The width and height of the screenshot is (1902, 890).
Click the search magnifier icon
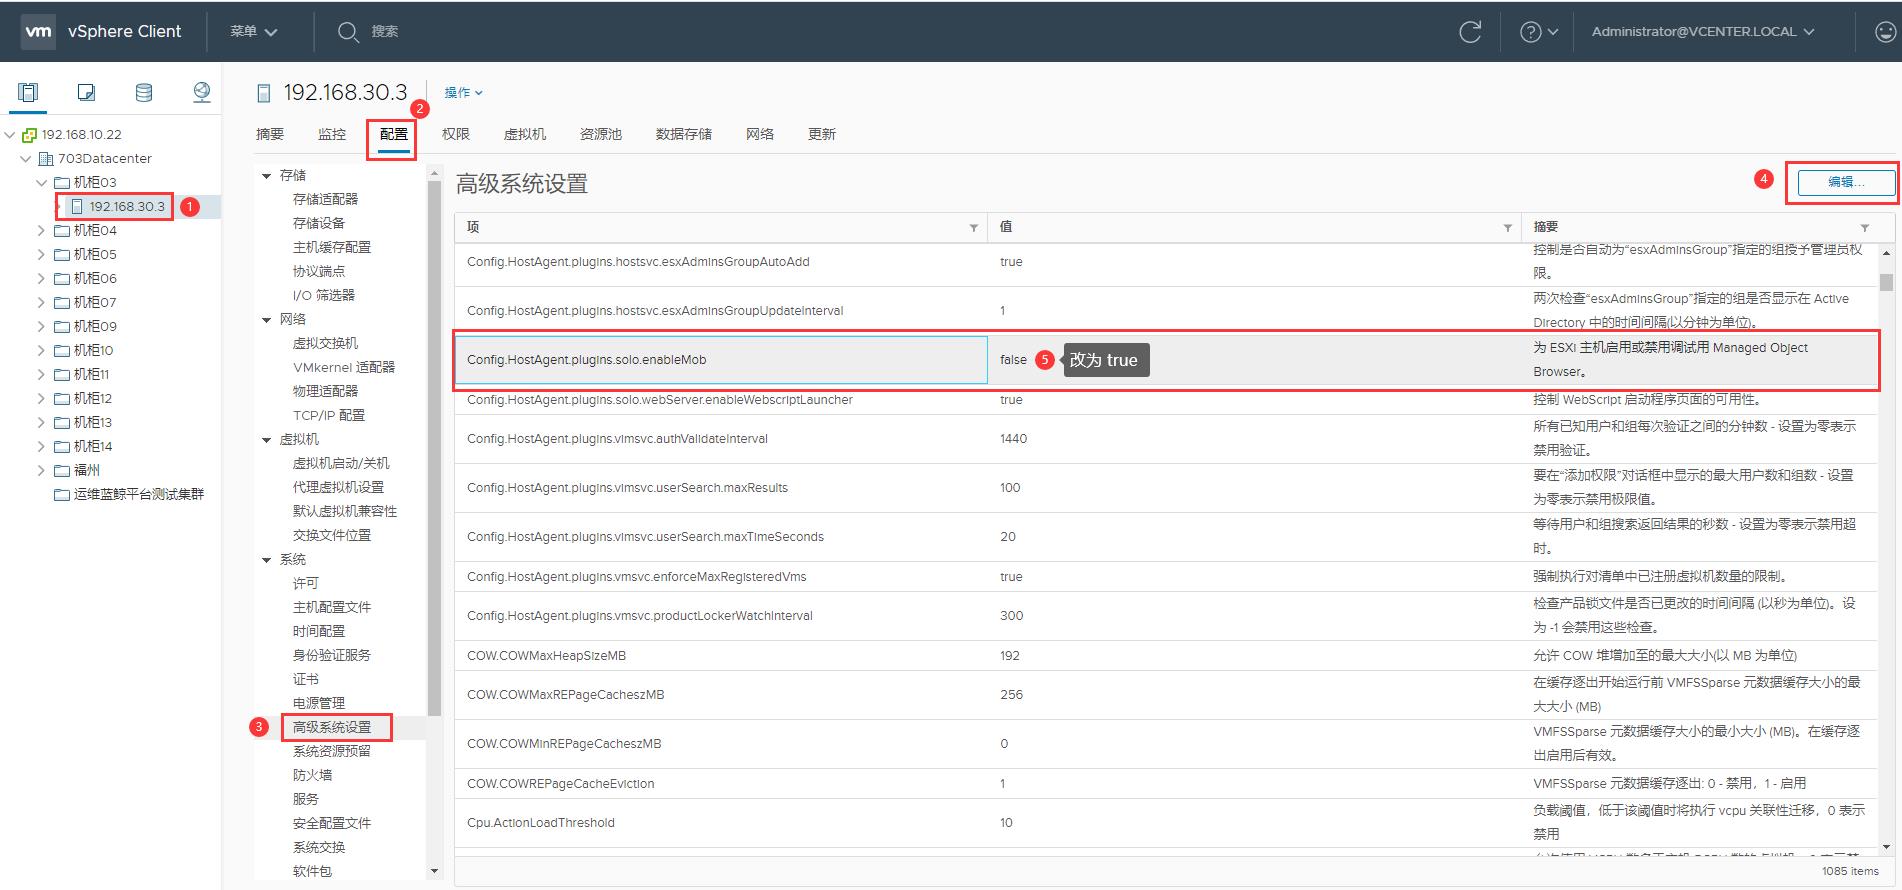[347, 32]
